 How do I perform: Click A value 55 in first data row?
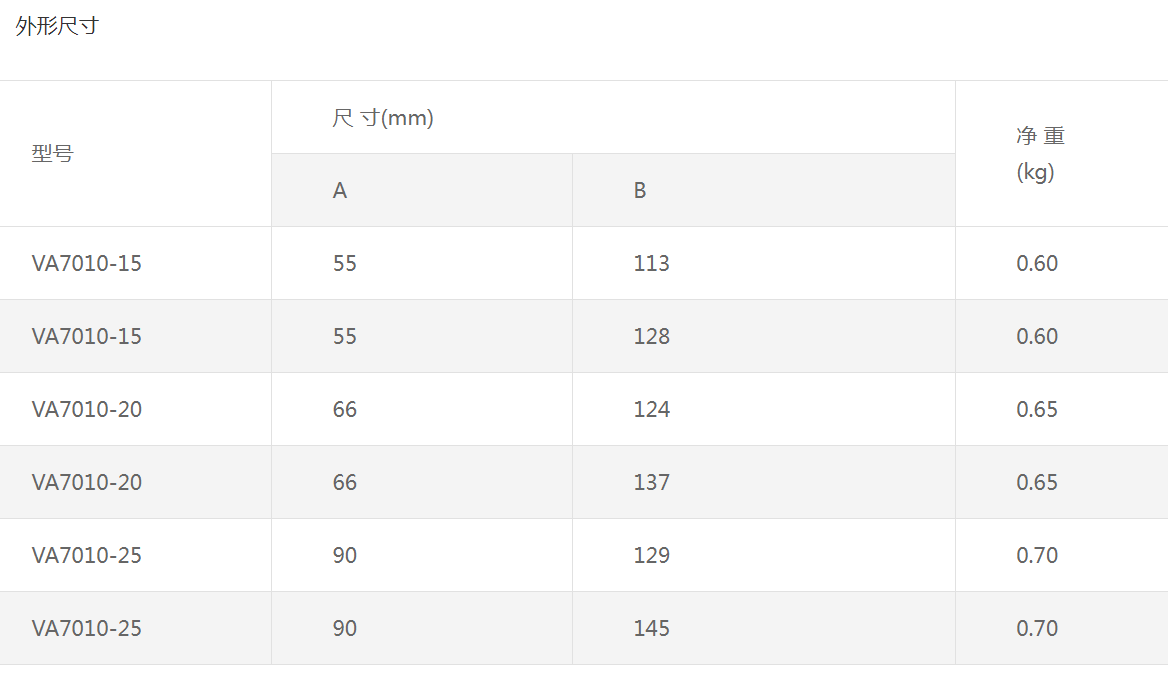tap(345, 263)
